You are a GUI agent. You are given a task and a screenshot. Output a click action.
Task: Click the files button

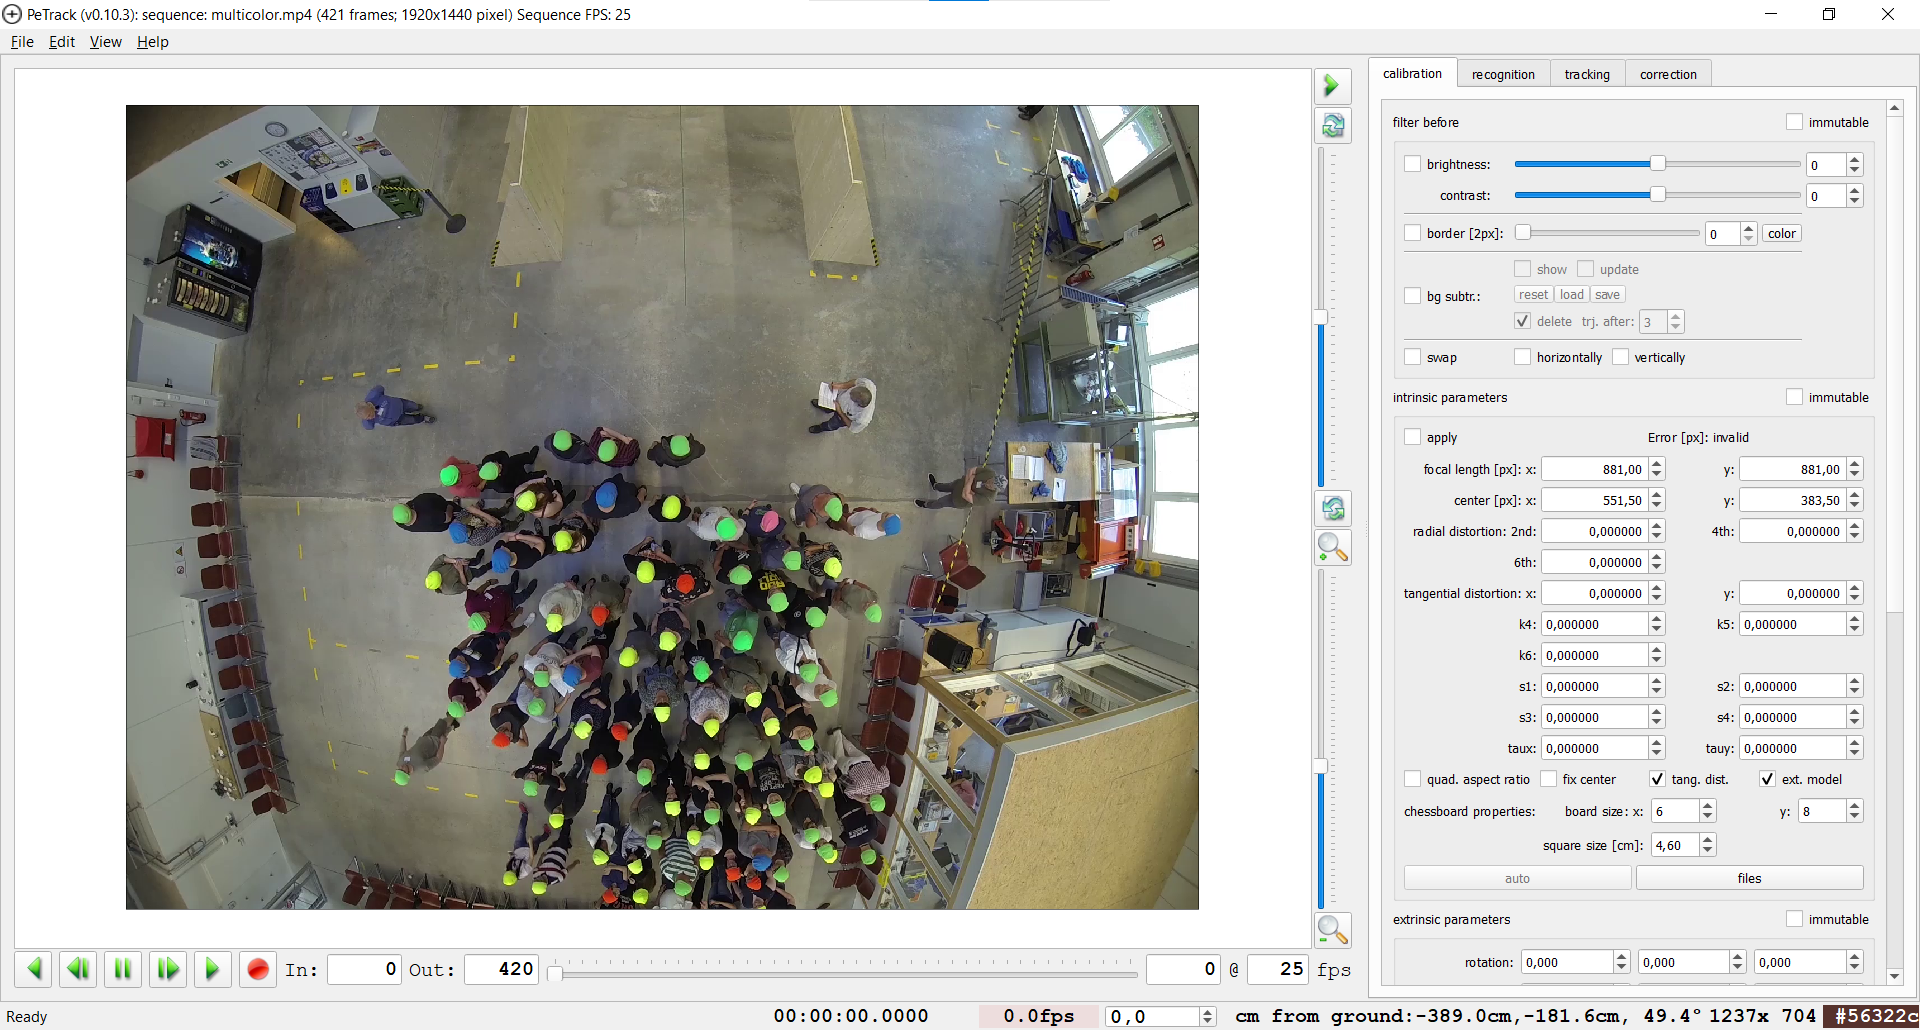[1749, 878]
